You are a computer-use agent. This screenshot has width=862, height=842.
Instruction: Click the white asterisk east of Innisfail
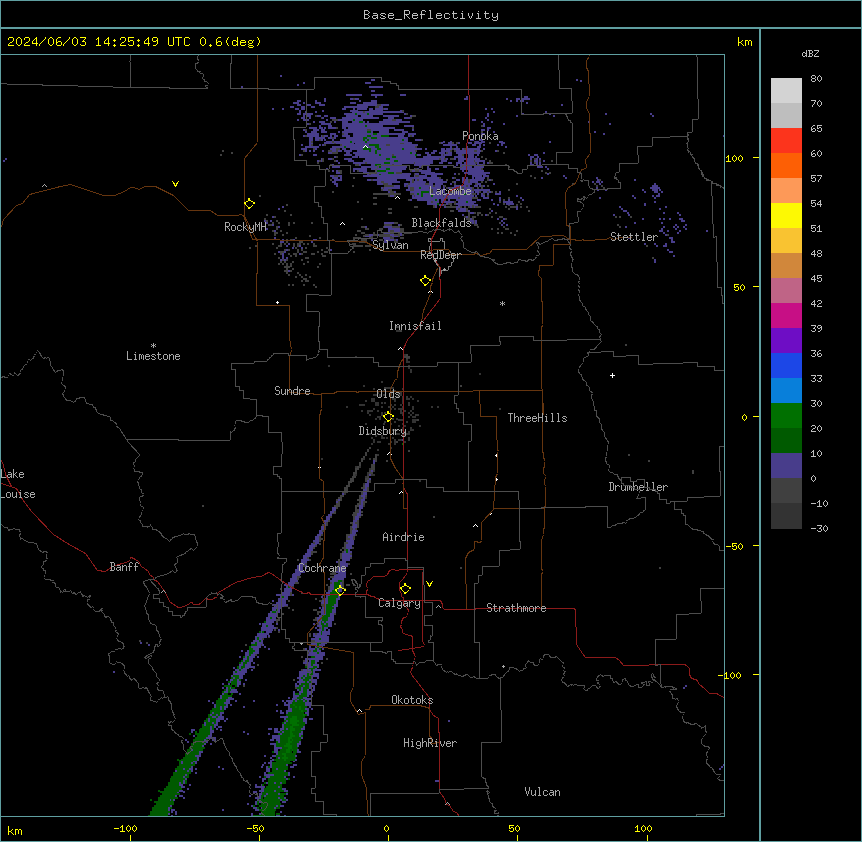click(502, 303)
